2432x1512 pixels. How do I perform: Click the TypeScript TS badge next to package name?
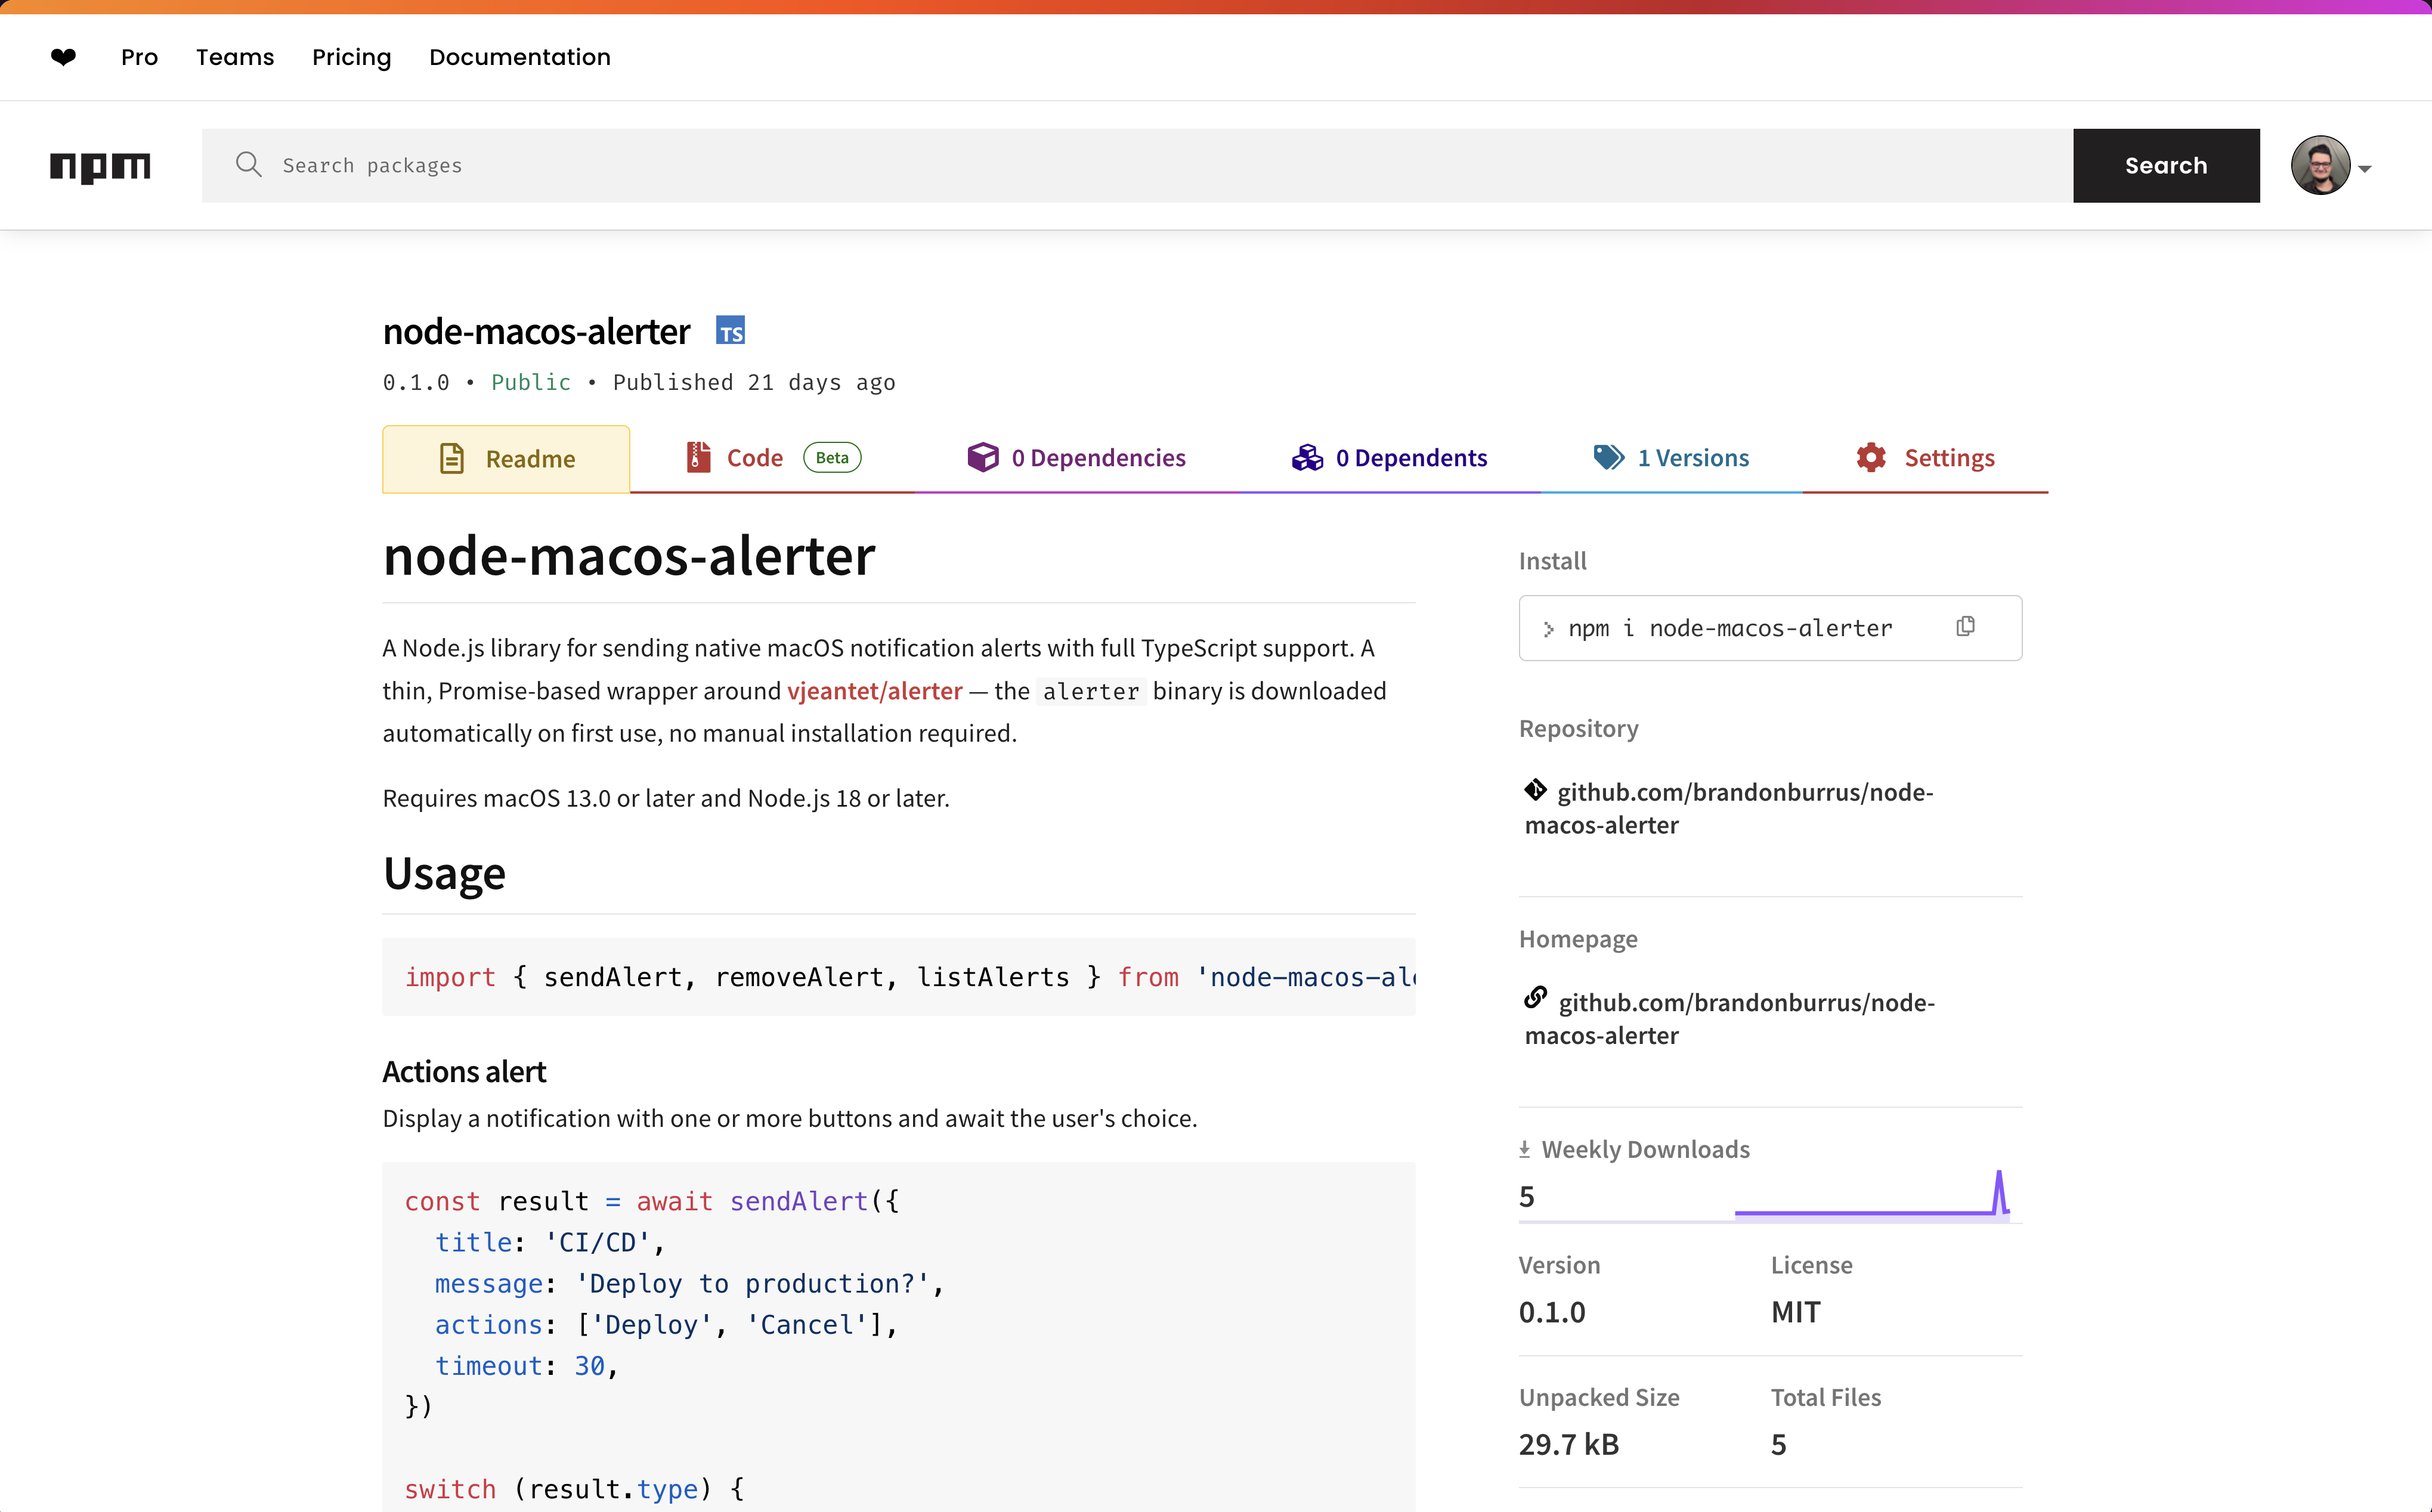730,330
